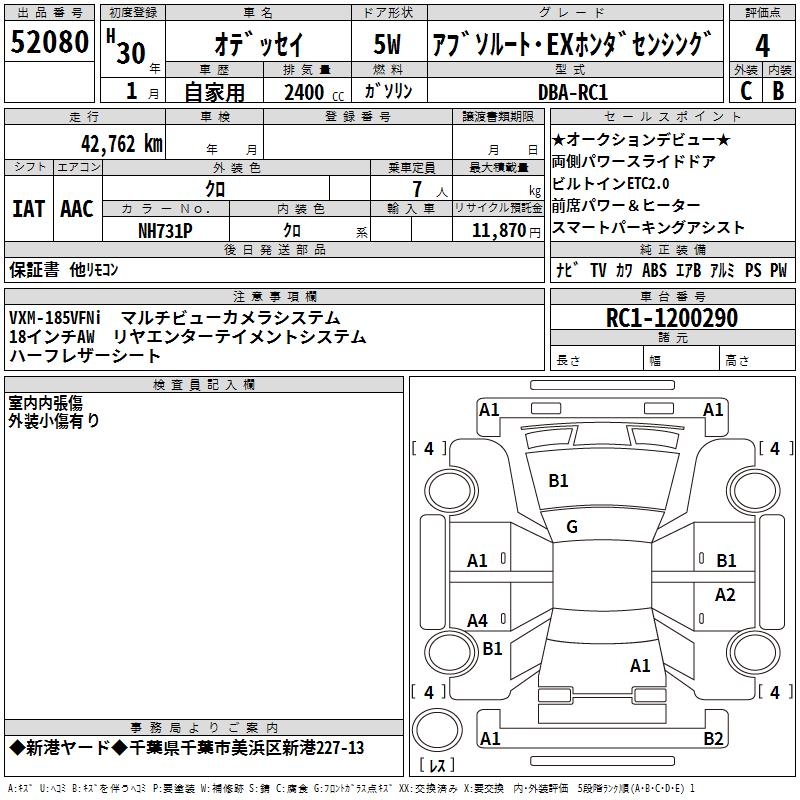The image size is (800, 800).
Task: Select the overall evaluation score 4
Action: (x=762, y=46)
